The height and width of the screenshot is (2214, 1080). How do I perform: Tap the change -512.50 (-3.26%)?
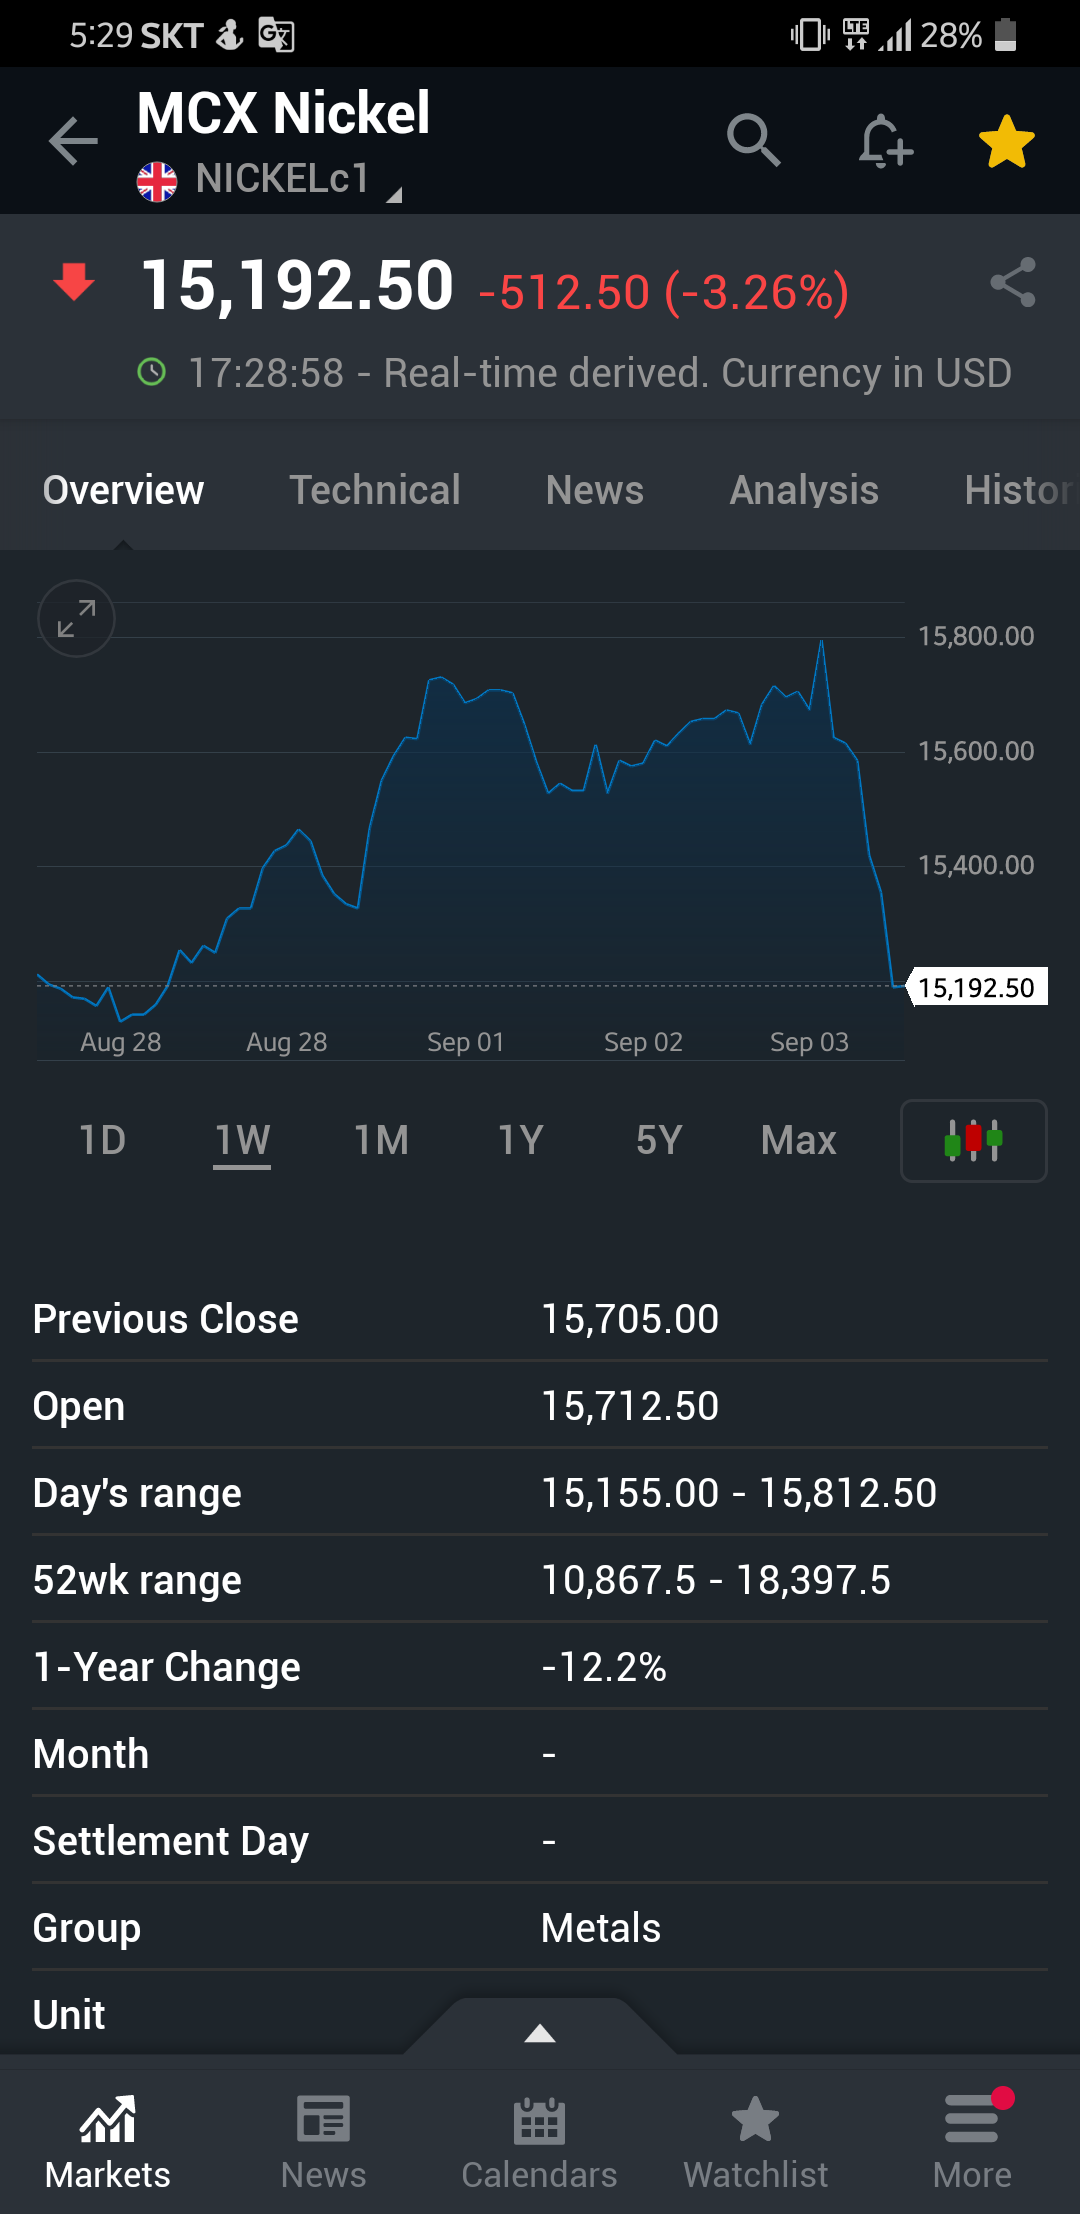664,293
